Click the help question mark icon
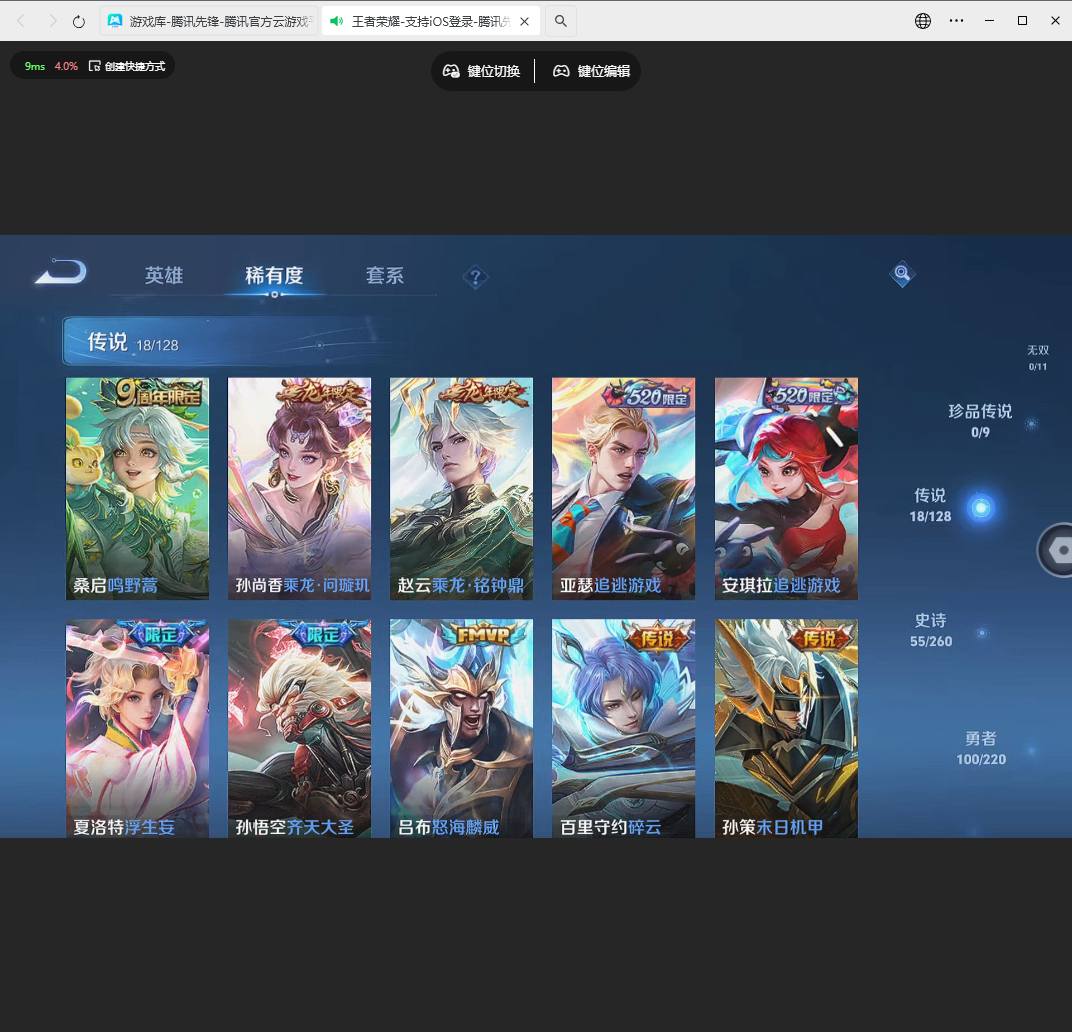This screenshot has height=1032, width=1072. 476,277
